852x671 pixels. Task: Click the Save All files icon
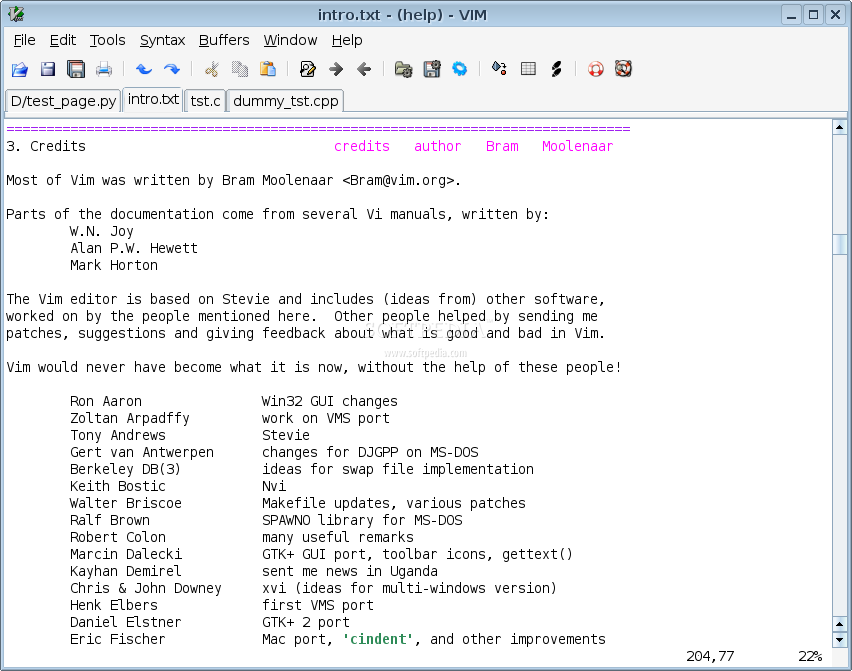pyautogui.click(x=76, y=69)
